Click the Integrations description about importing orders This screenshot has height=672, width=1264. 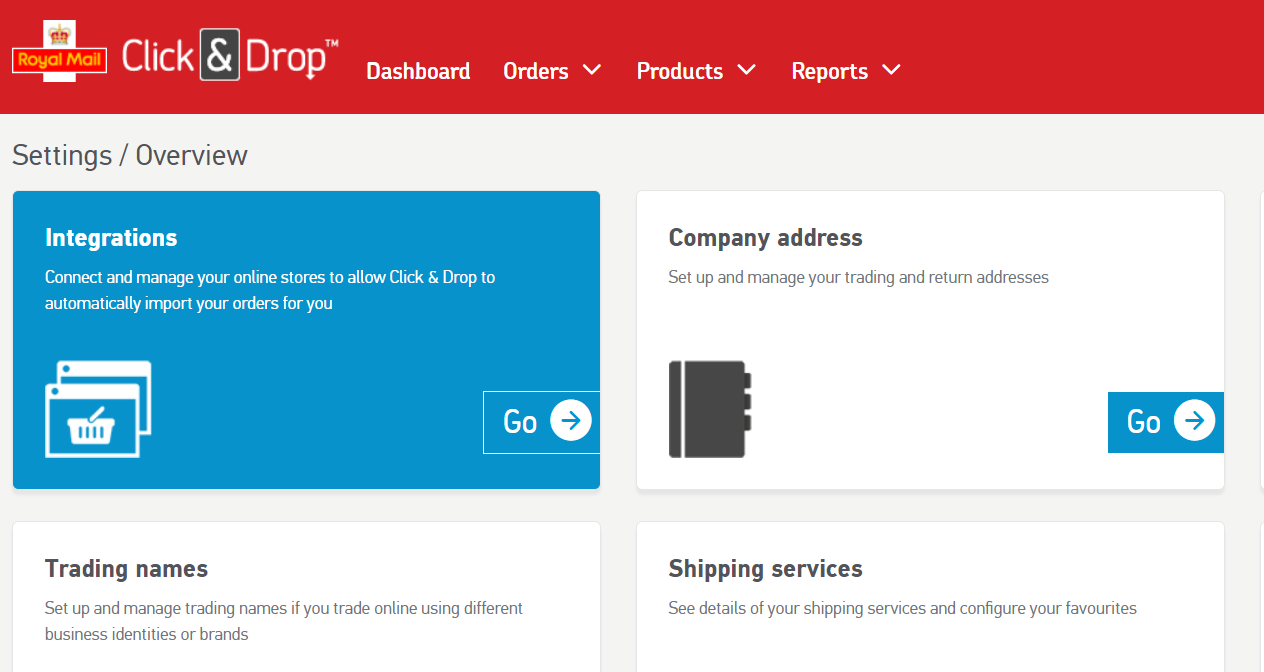tap(270, 290)
